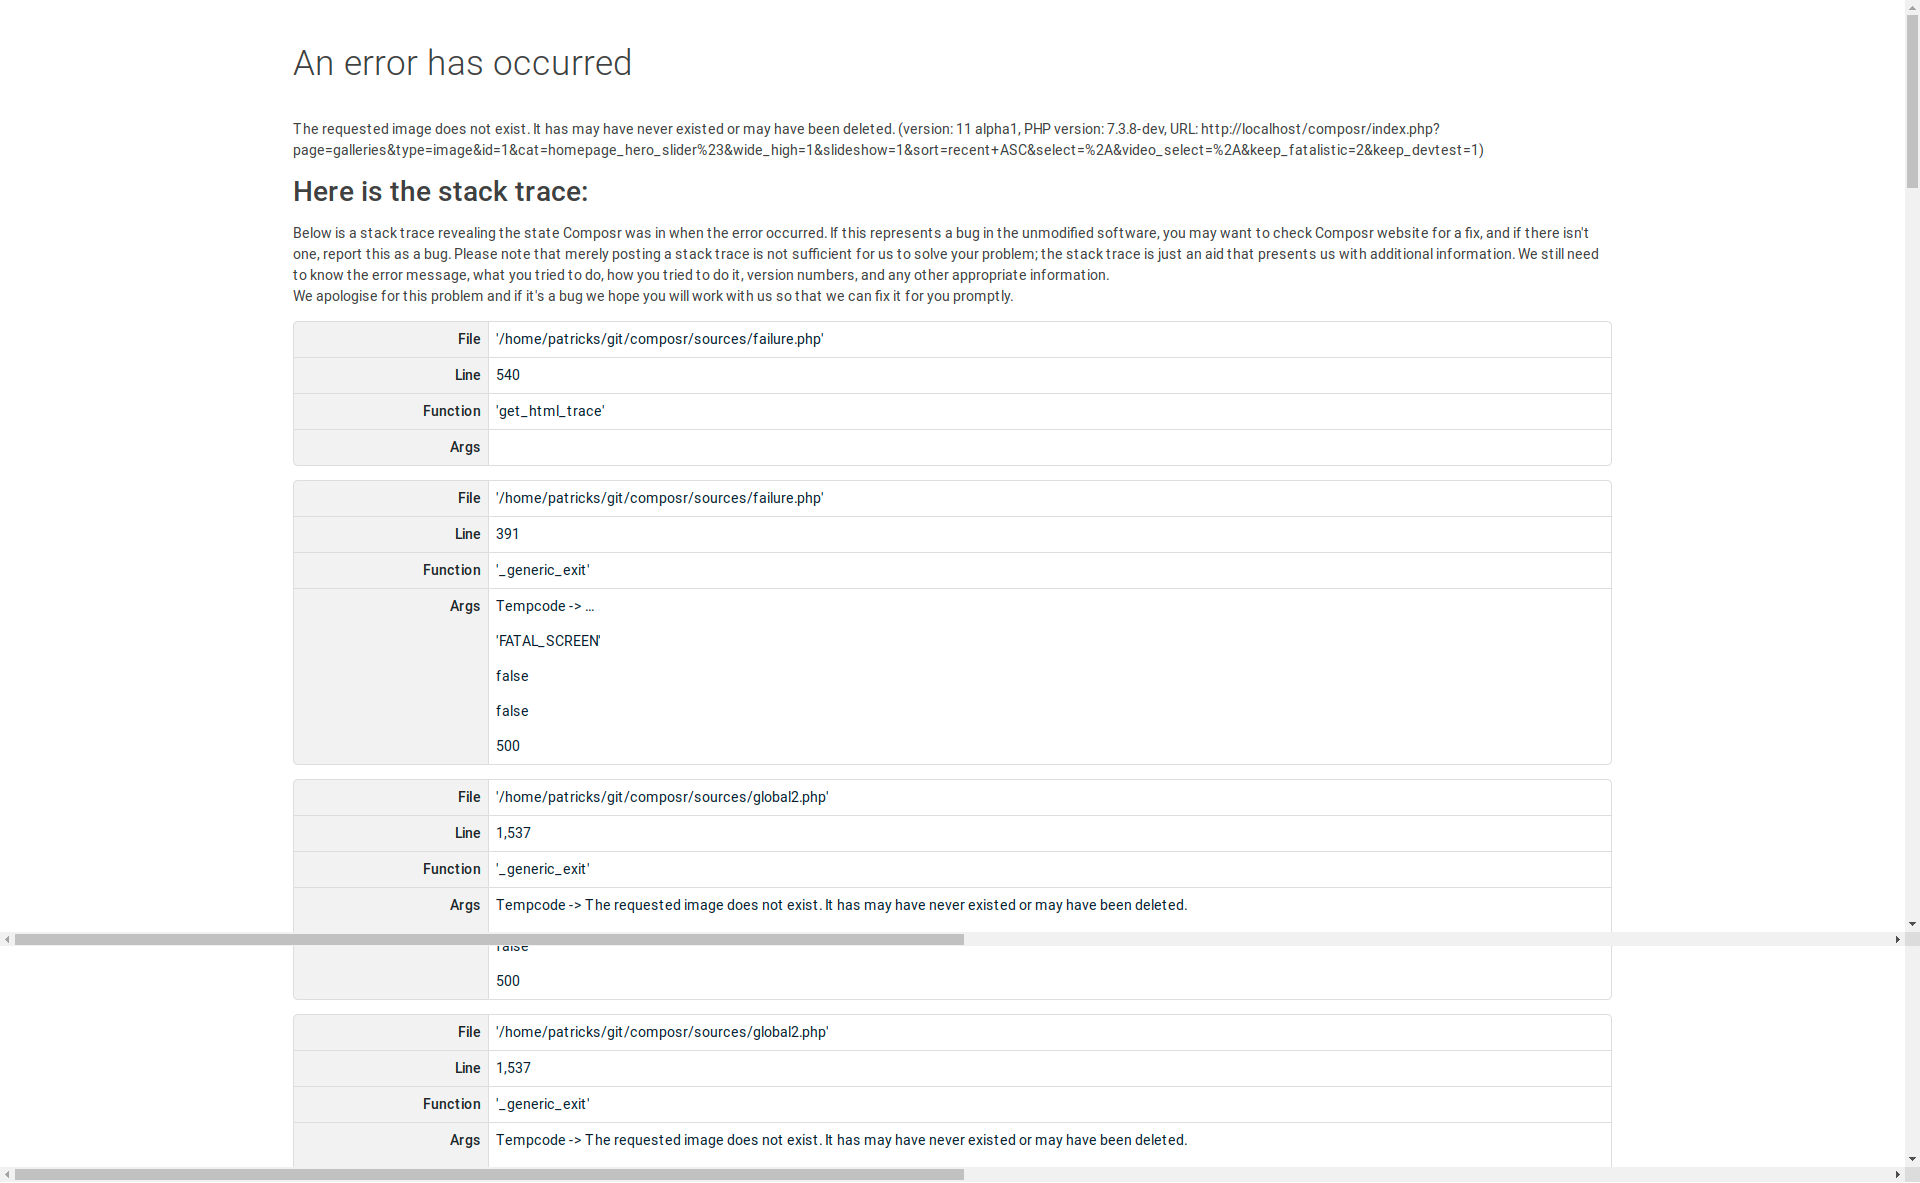The width and height of the screenshot is (1920, 1183).
Task: Click the File path value directly above line 391
Action: 660,498
